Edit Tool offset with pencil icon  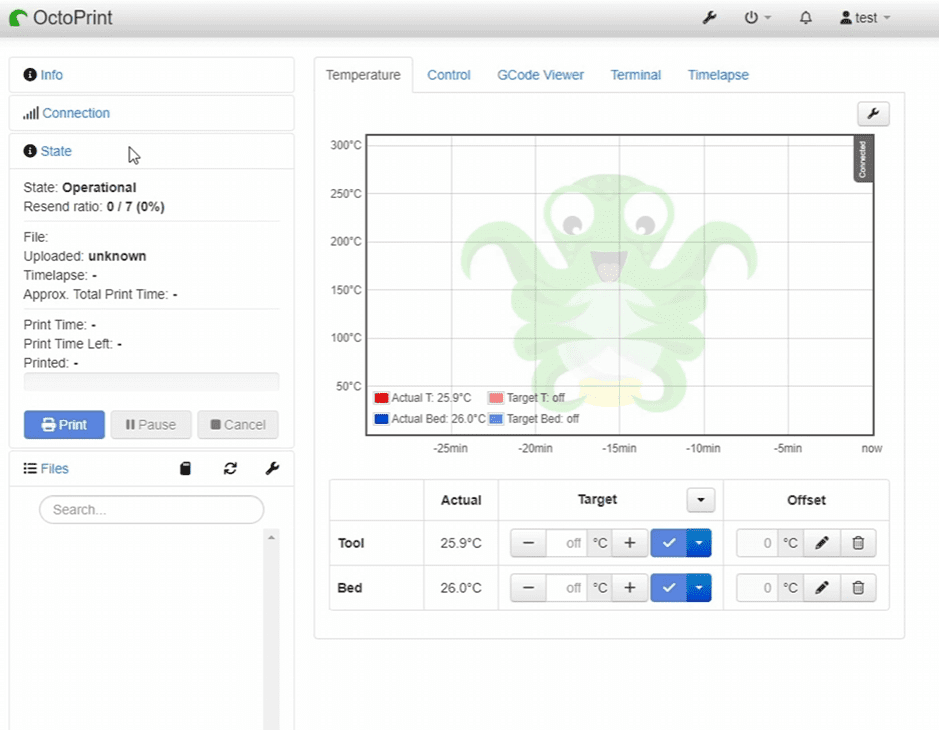(822, 543)
